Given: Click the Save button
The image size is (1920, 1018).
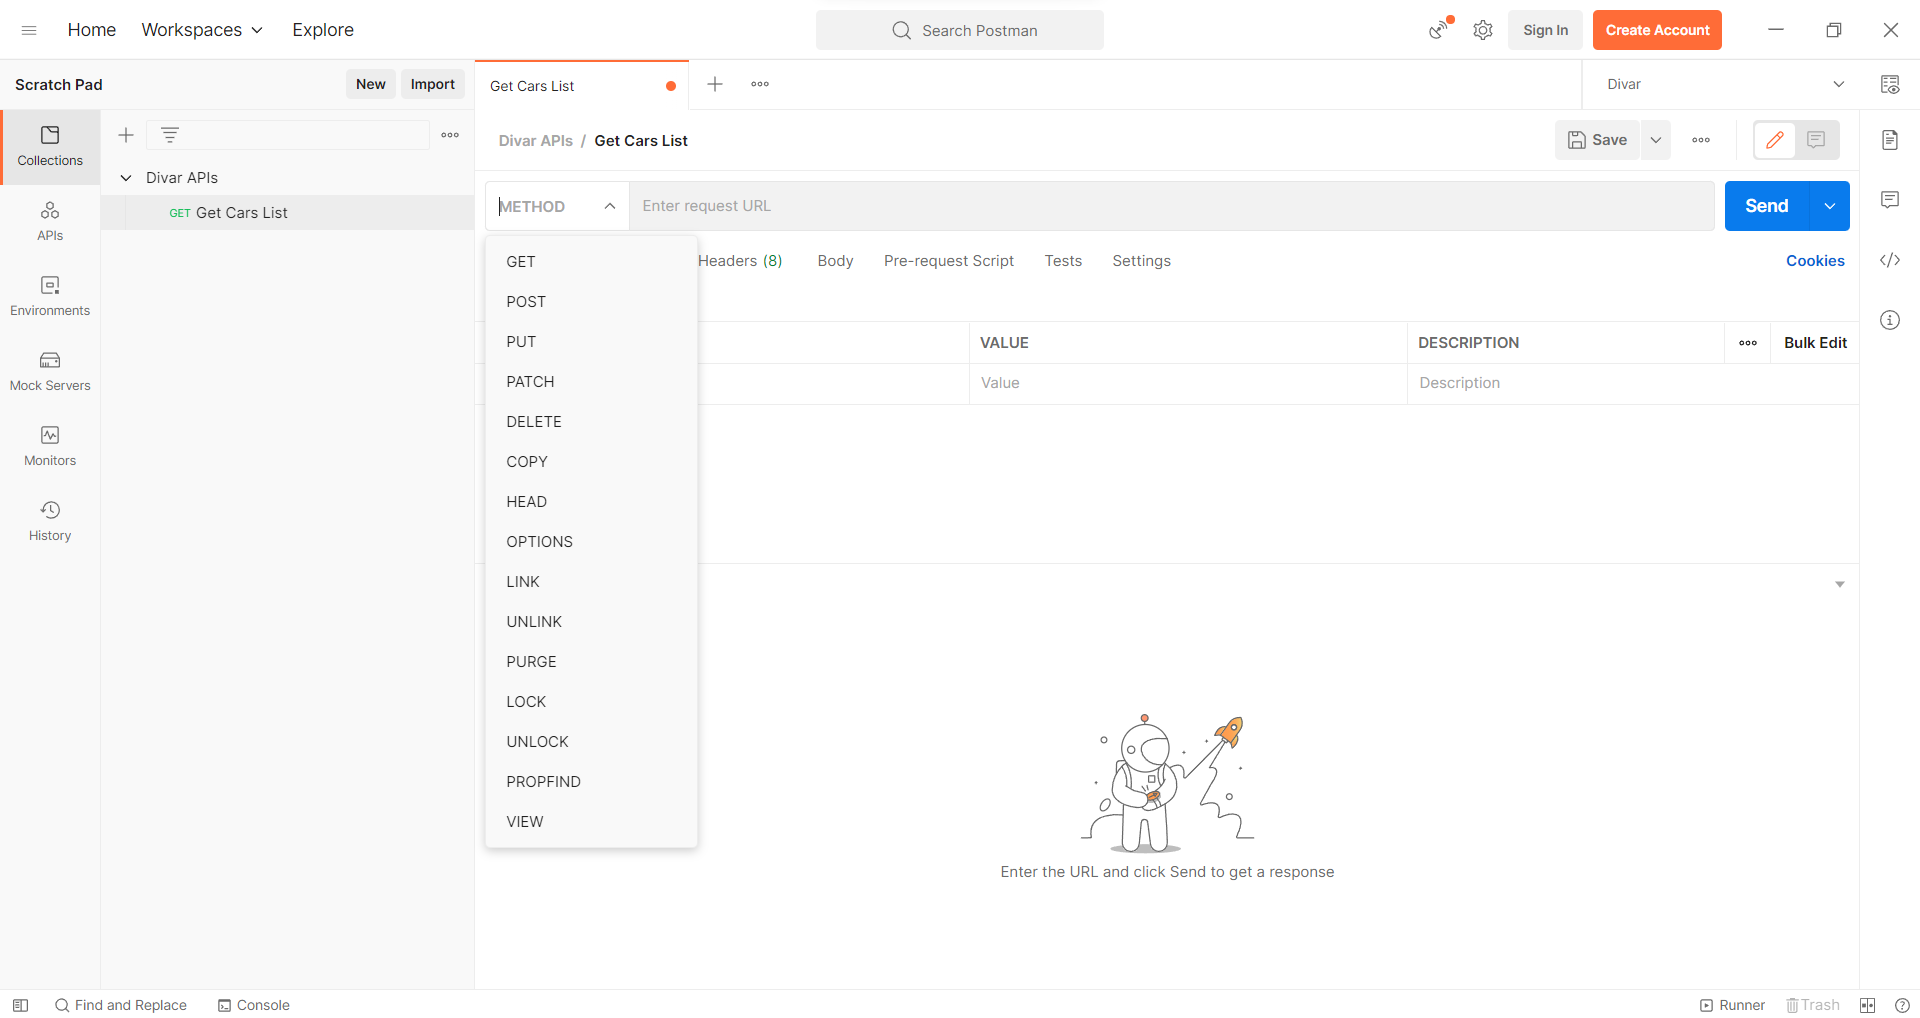Looking at the screenshot, I should [1597, 140].
